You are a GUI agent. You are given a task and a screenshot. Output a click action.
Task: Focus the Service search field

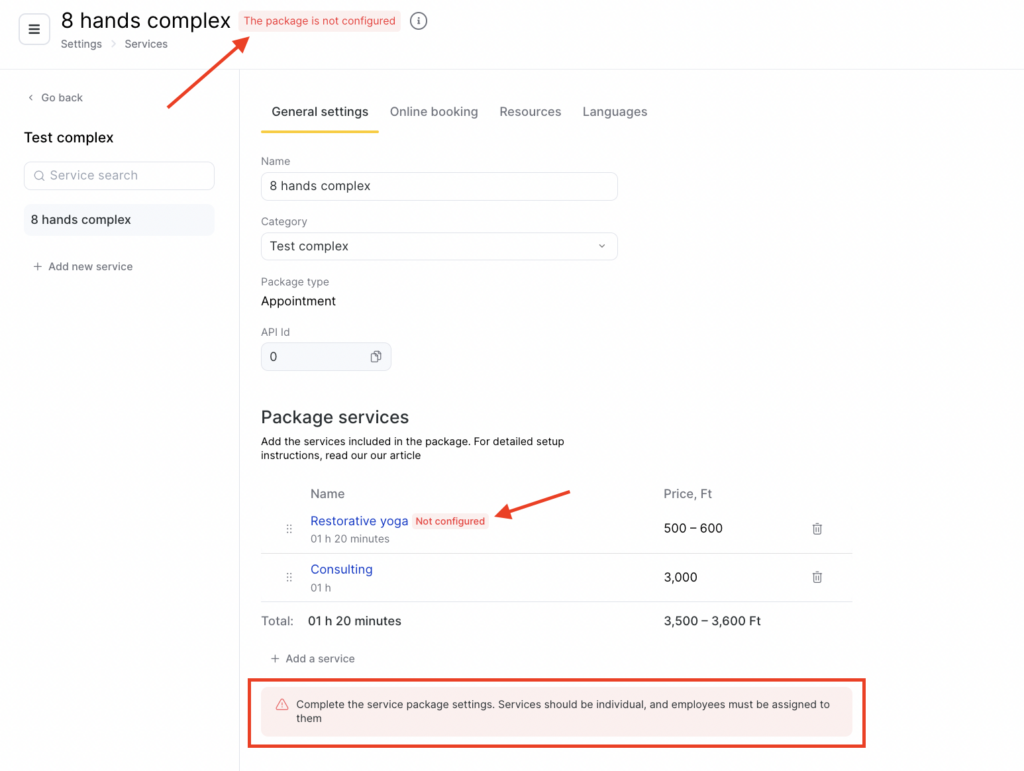tap(119, 176)
